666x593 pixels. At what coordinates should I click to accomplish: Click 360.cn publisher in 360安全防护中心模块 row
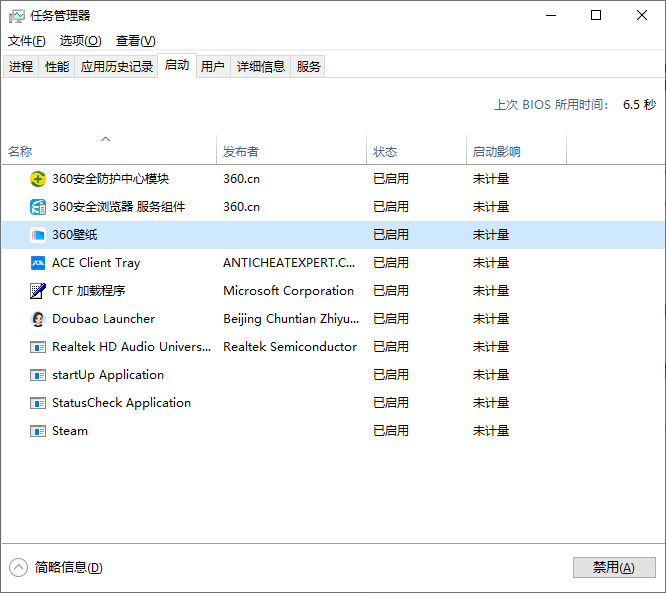pos(241,179)
